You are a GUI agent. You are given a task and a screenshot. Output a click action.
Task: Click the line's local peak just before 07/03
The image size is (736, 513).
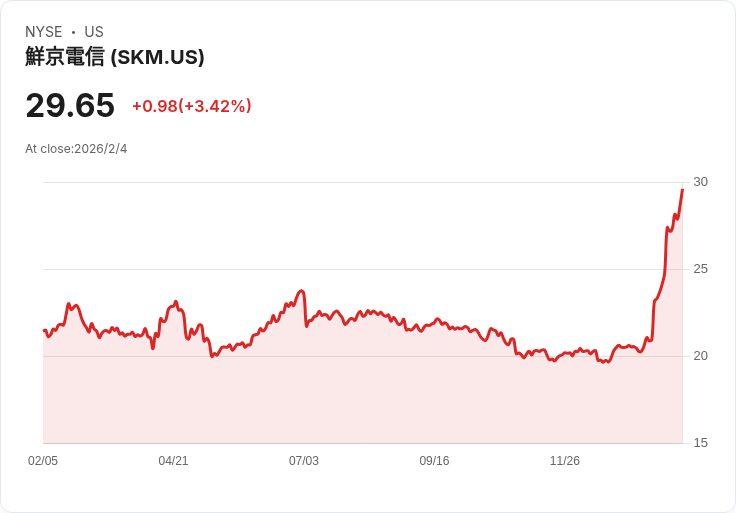tap(301, 291)
